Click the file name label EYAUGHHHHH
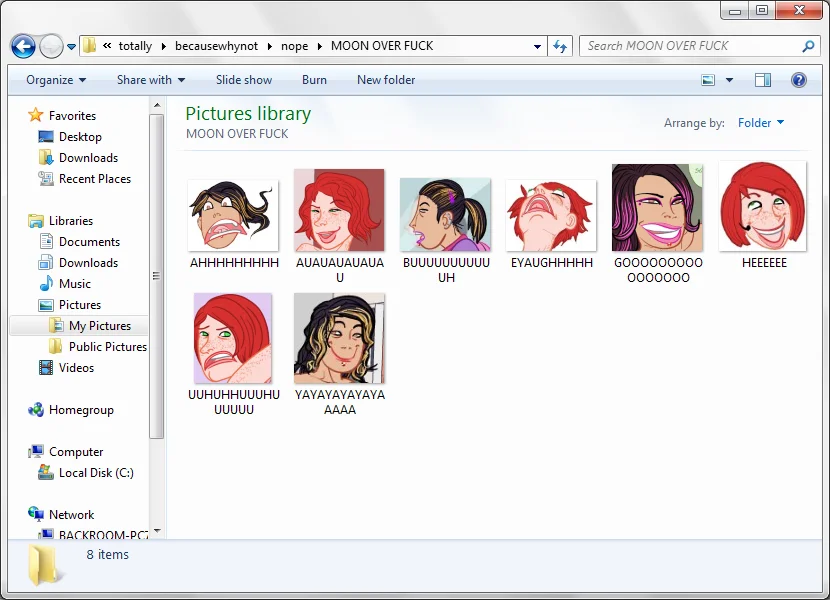The image size is (830, 600). (552, 263)
